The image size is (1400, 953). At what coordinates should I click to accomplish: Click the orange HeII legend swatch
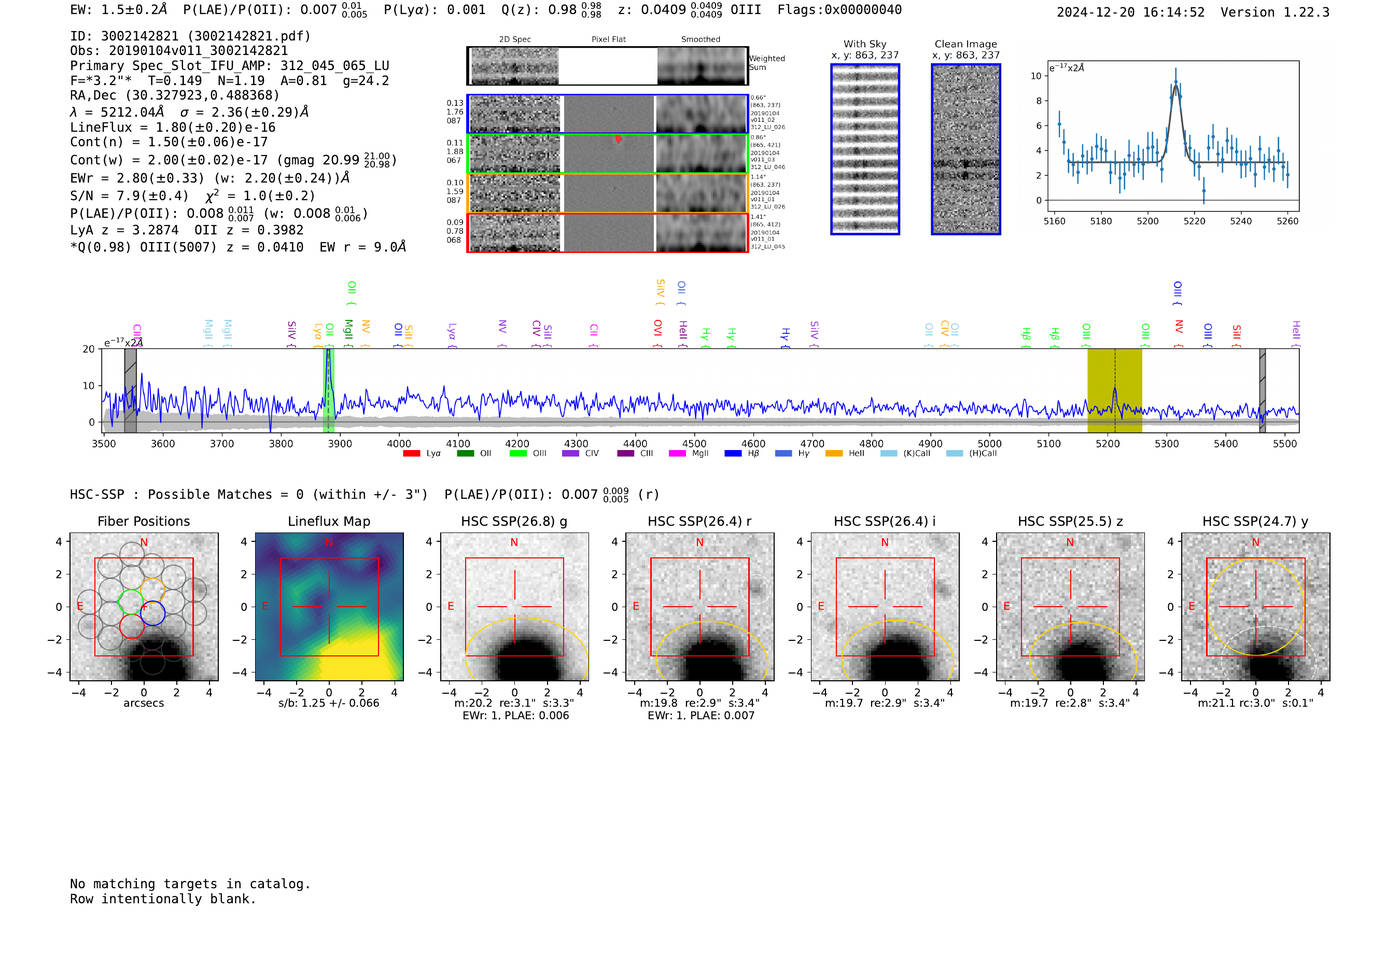(834, 454)
